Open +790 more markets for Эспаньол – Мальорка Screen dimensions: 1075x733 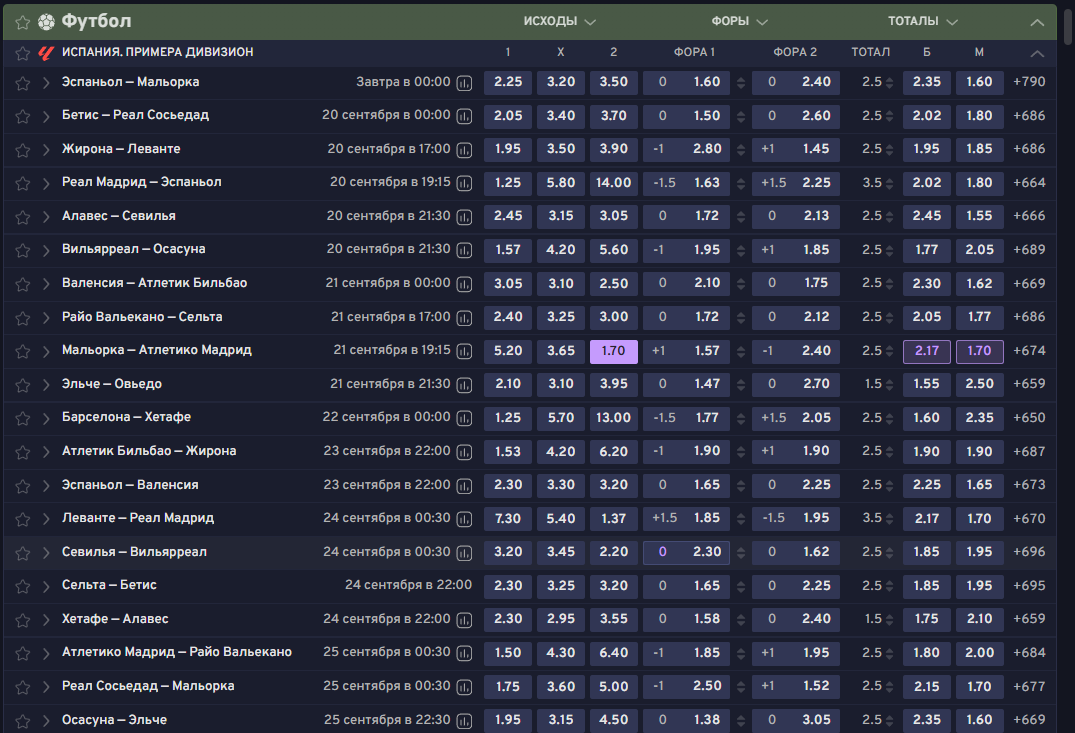point(1029,82)
